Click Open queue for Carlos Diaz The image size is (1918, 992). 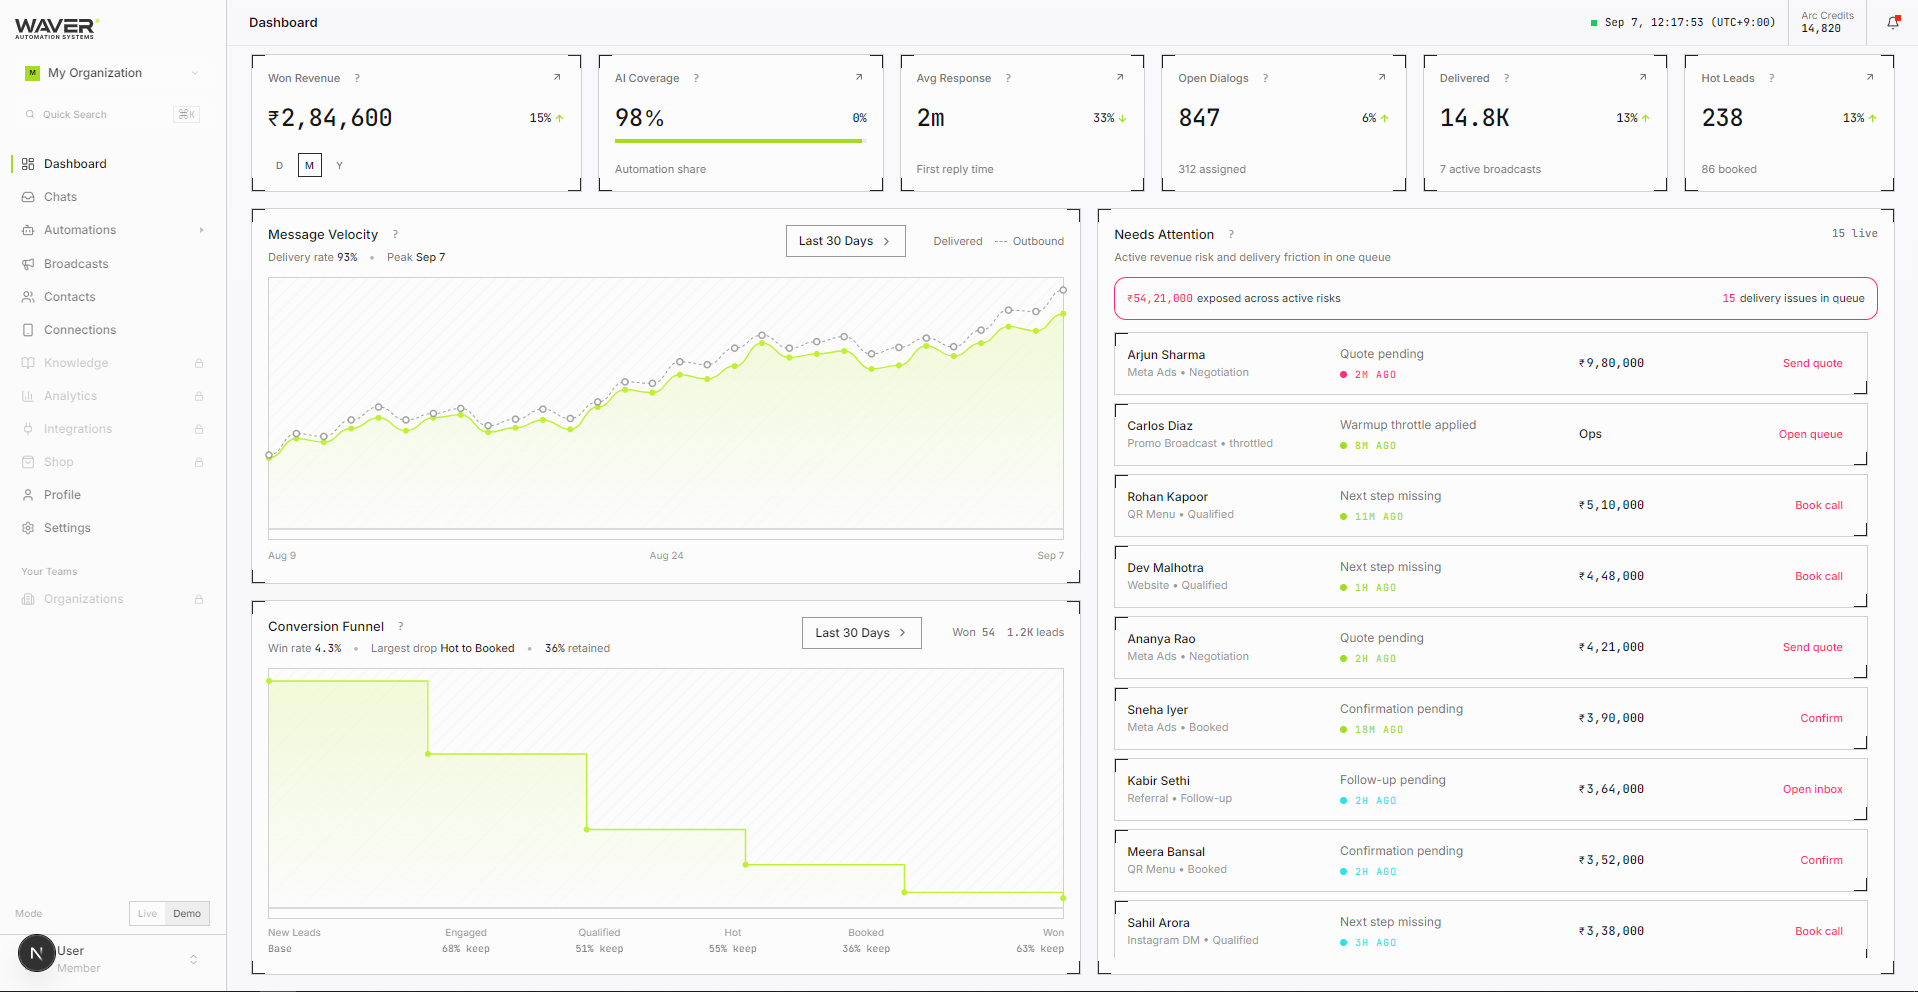point(1810,434)
